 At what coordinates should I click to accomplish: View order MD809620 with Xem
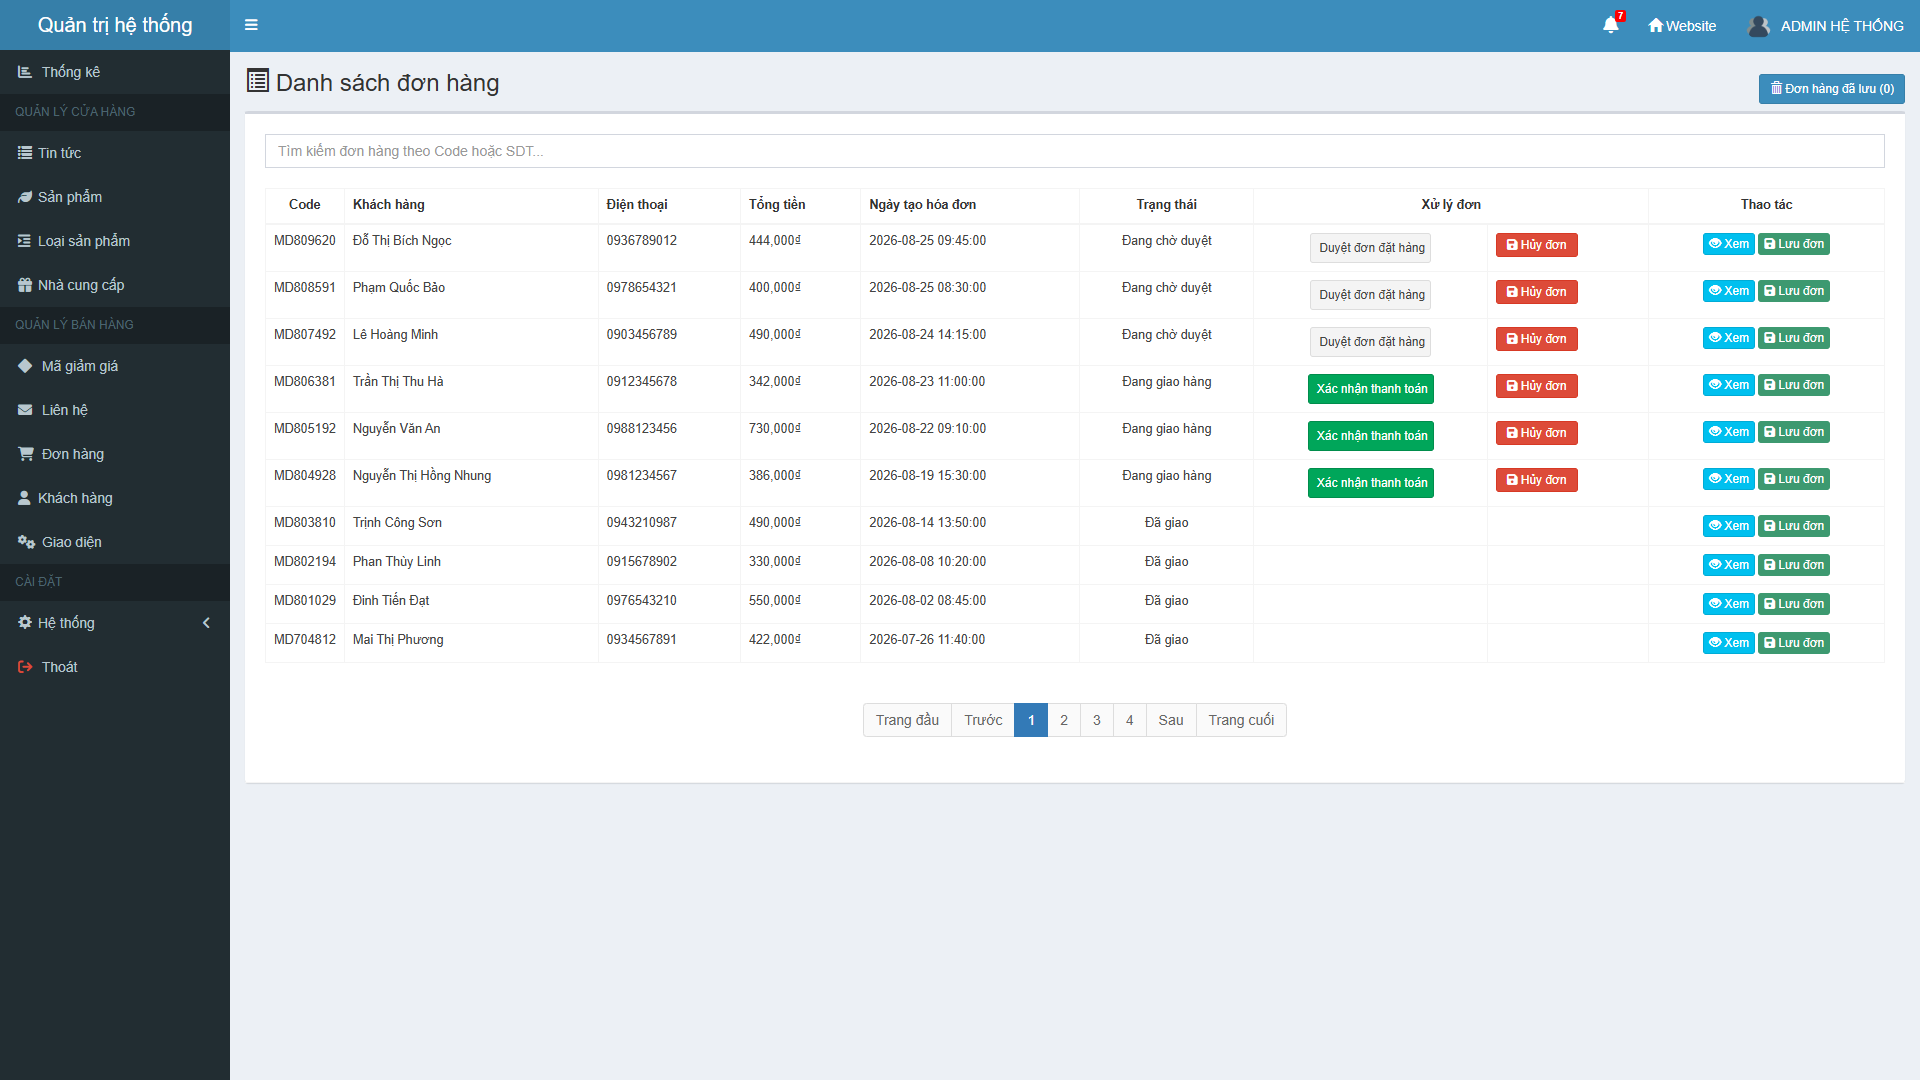(1728, 244)
